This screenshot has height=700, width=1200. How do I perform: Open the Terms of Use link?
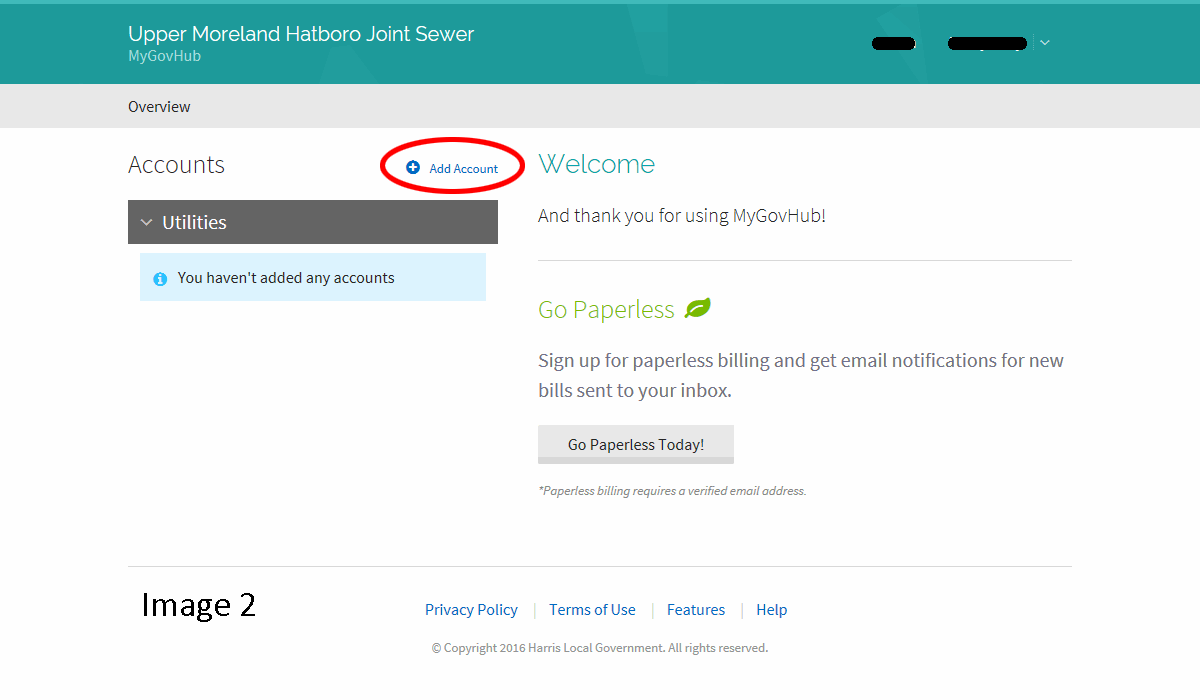point(592,610)
